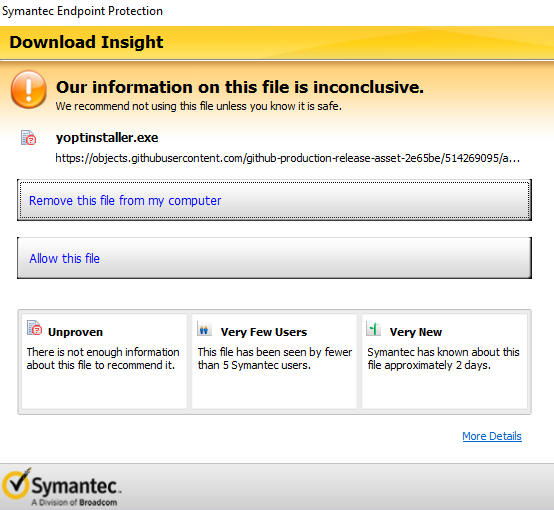554x510 pixels.
Task: Click 'seen by fewer than 5 Symantec users' text
Action: point(275,358)
